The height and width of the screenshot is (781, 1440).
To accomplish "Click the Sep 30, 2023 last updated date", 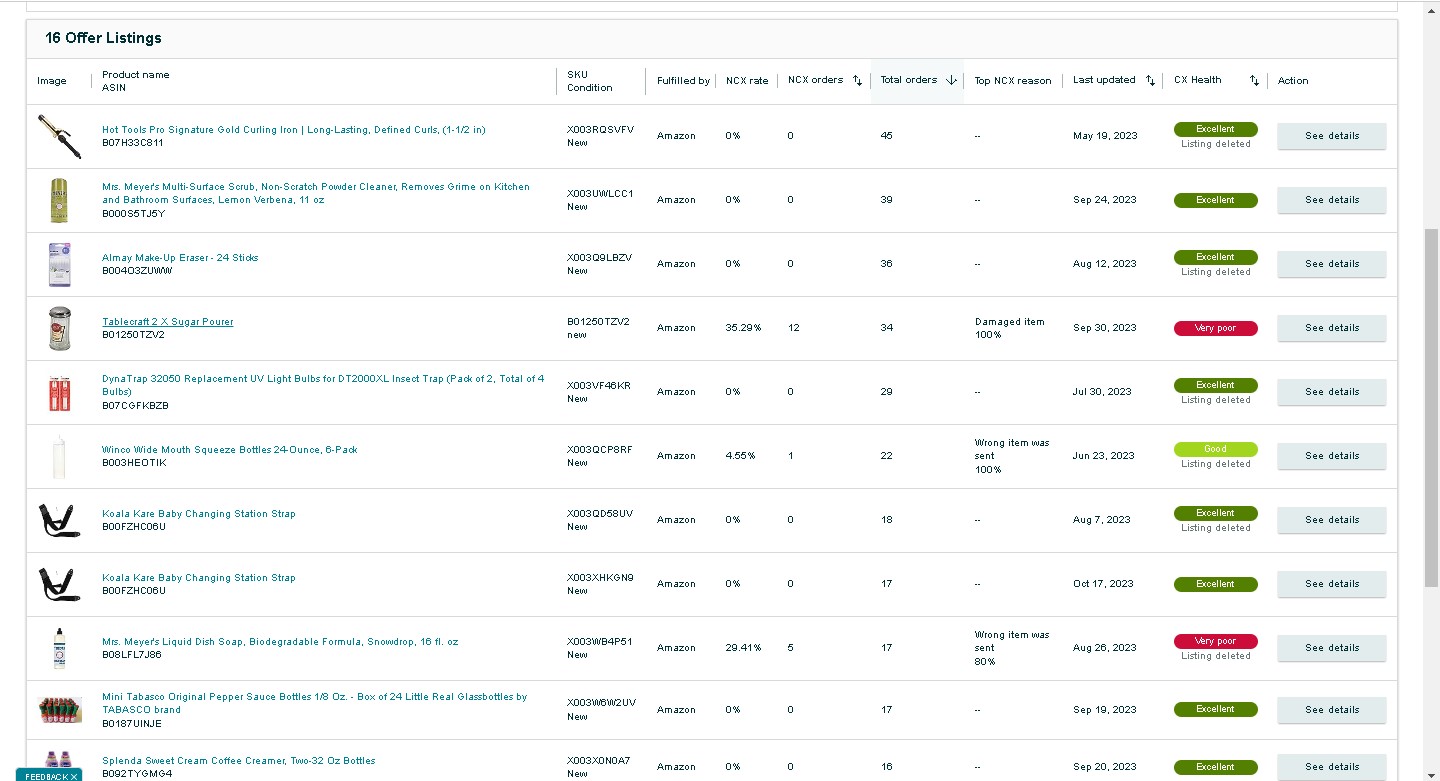I will (x=1105, y=328).
